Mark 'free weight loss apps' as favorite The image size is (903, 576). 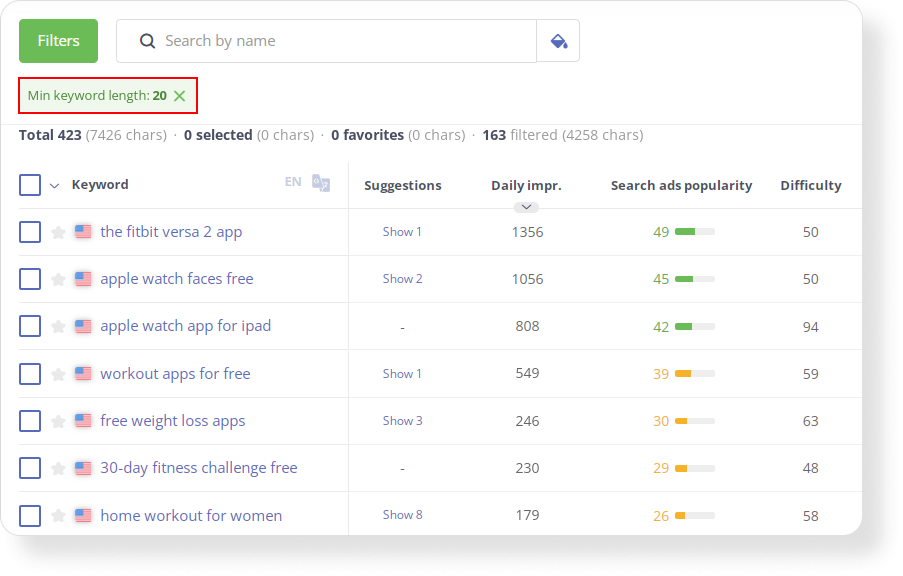pyautogui.click(x=58, y=421)
